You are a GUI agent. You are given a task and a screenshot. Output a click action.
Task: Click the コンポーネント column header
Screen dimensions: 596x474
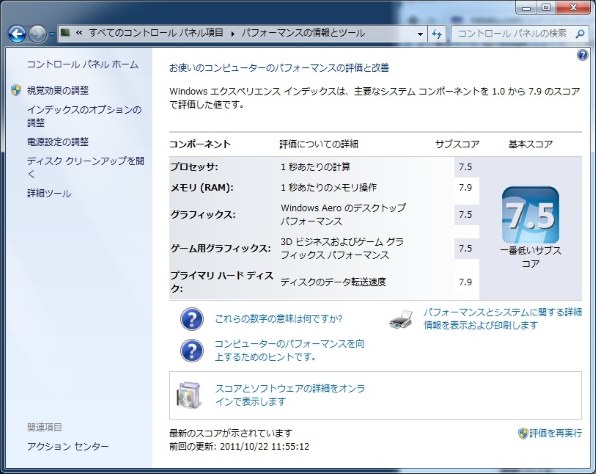[200, 144]
